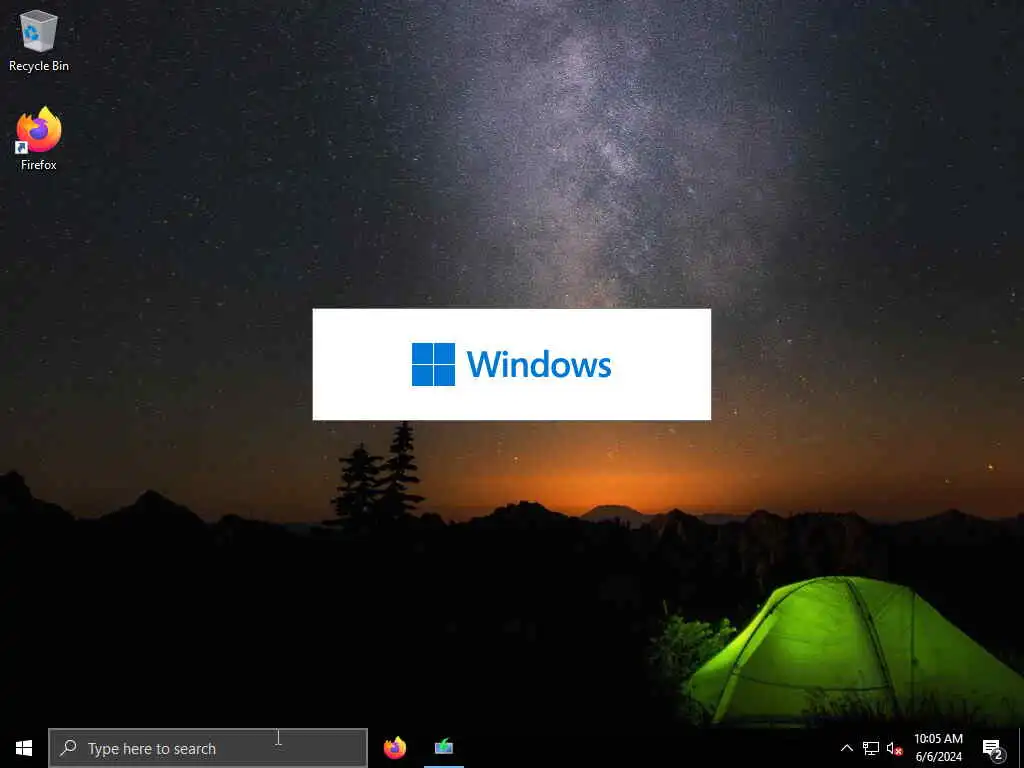Open the muted volume tray icon

coord(895,748)
